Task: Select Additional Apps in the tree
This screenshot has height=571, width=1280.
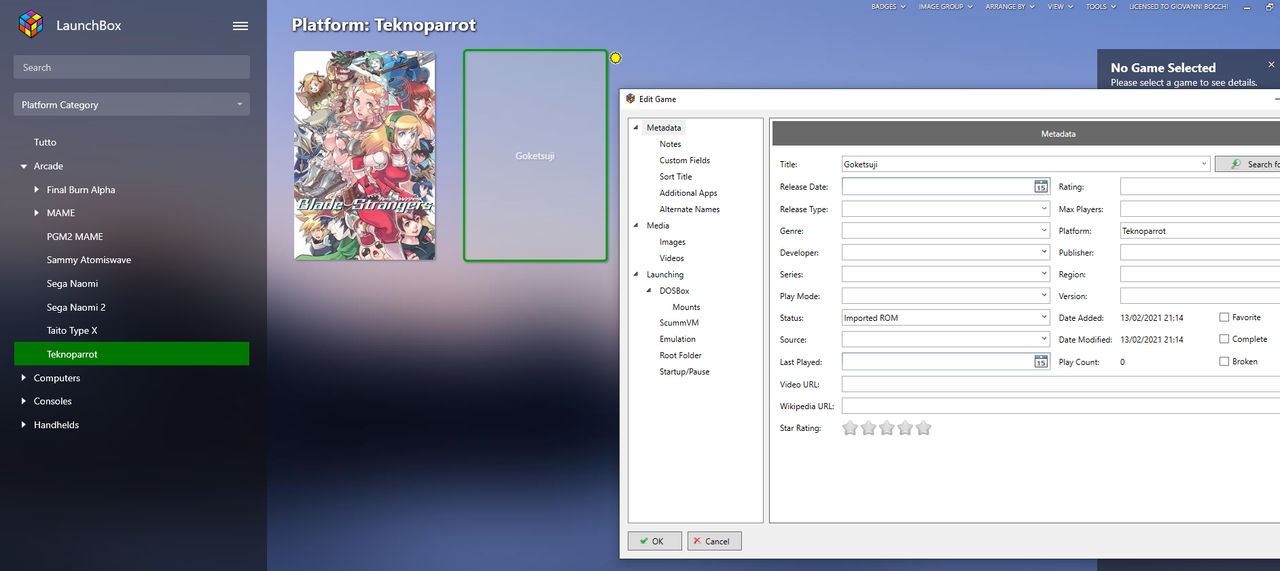Action: [688, 193]
